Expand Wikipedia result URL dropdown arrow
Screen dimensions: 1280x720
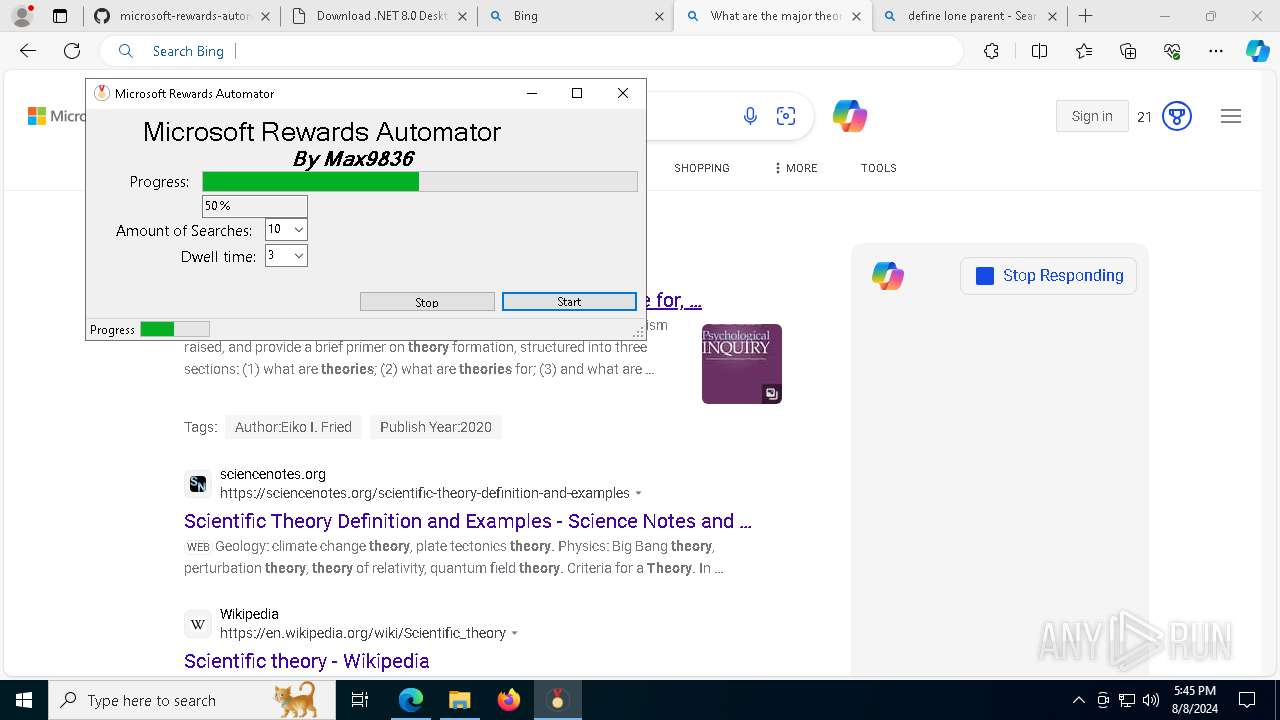pyautogui.click(x=515, y=633)
